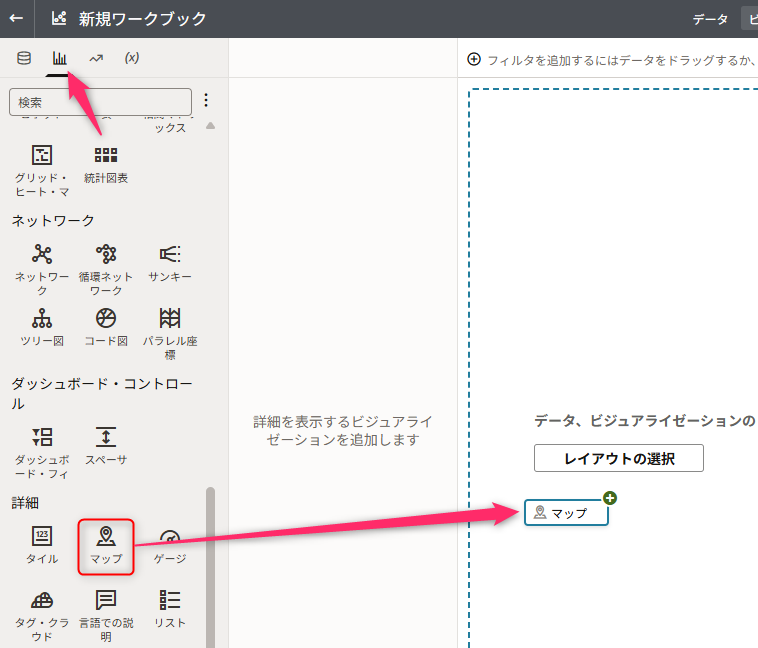Select the 循環ネットワーク visualization
The width and height of the screenshot is (758, 648).
click(106, 269)
